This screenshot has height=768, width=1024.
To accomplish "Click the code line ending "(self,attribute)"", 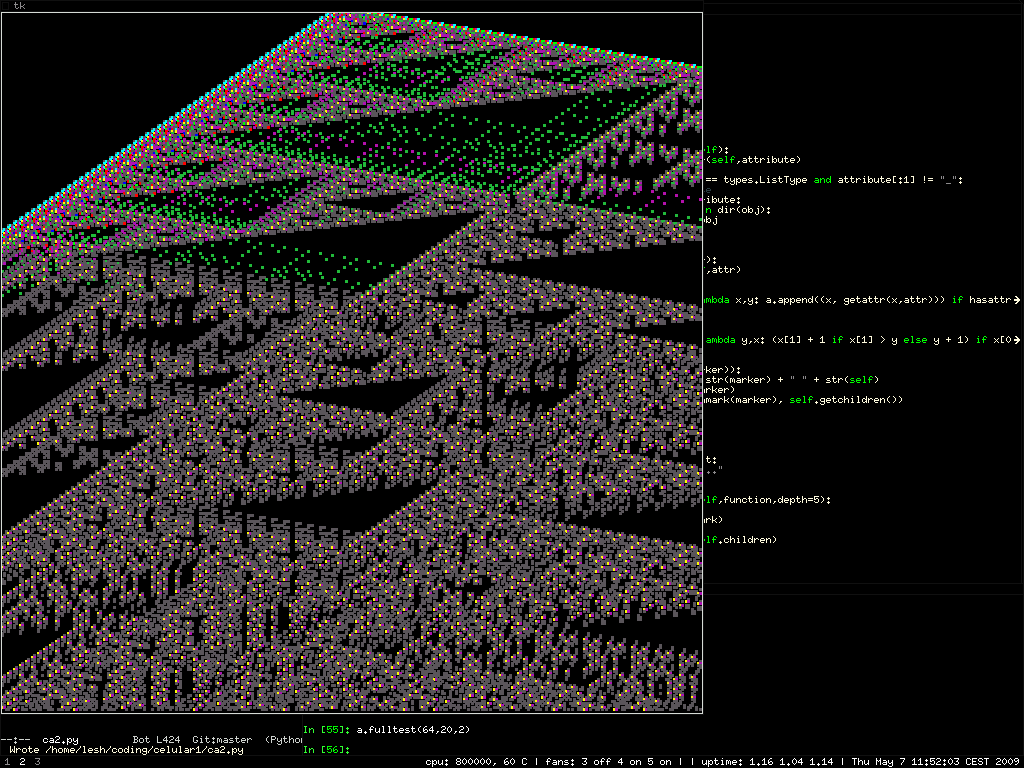I will [752, 159].
